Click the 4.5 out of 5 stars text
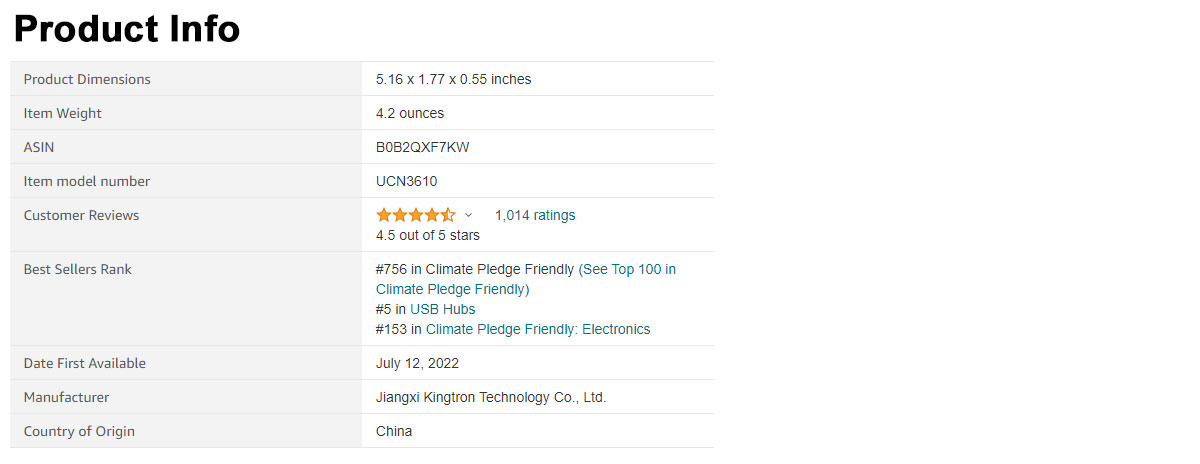The width and height of the screenshot is (1200, 464). coord(428,235)
